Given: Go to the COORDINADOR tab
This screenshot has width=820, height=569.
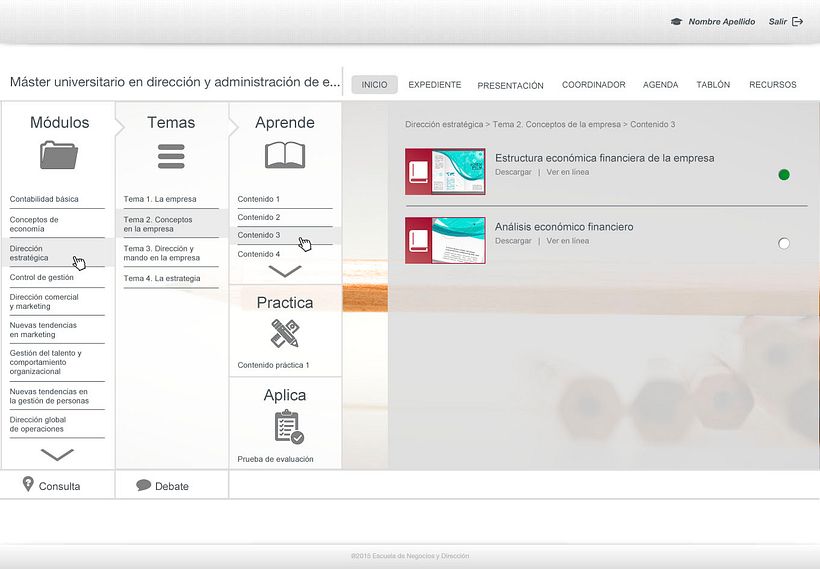Looking at the screenshot, I should [594, 84].
